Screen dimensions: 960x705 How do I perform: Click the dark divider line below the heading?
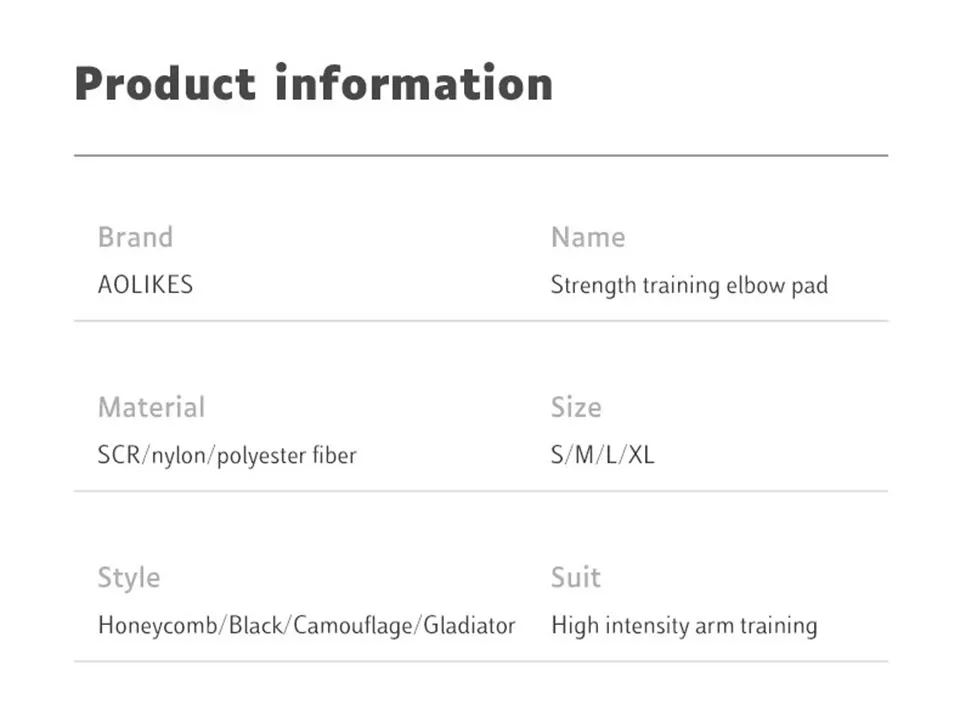point(480,156)
